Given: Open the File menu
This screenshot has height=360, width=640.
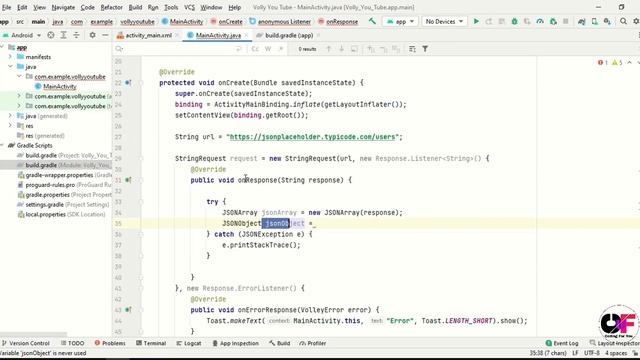Looking at the screenshot, I should (x=7, y=7).
